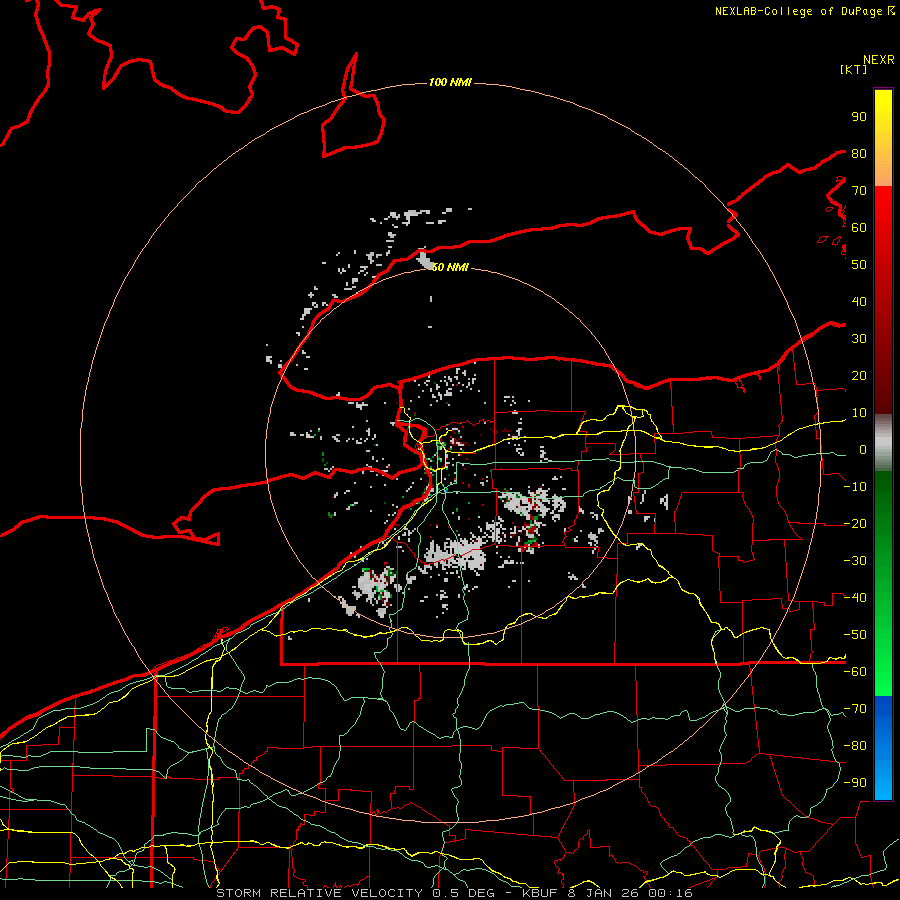This screenshot has height=900, width=900.
Task: Click the -60 value on the velocity scale
Action: [855, 672]
